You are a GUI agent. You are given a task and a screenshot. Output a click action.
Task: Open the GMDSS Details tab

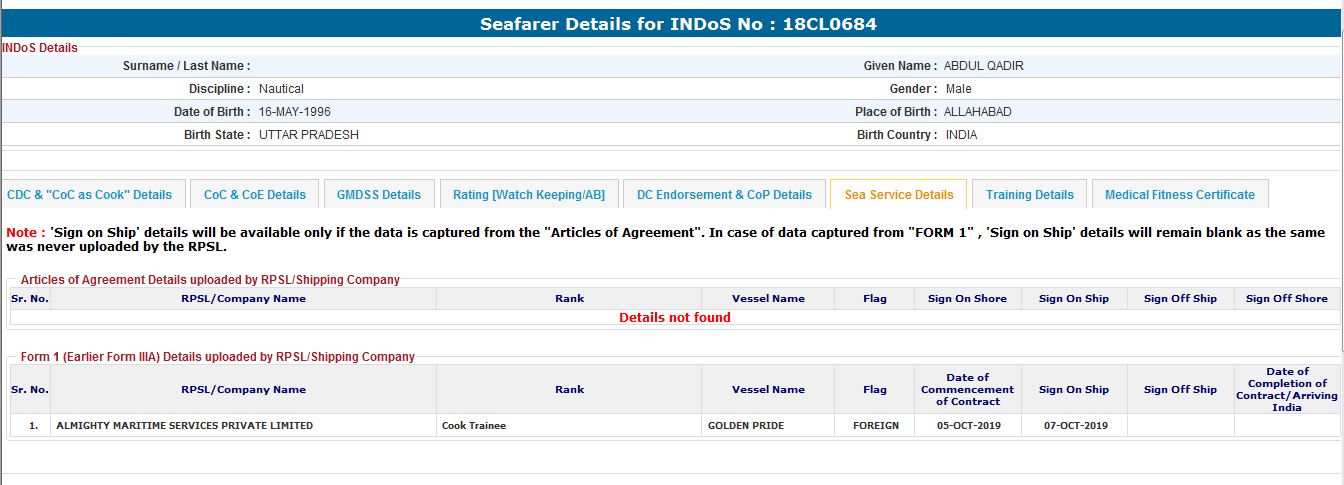(x=379, y=195)
